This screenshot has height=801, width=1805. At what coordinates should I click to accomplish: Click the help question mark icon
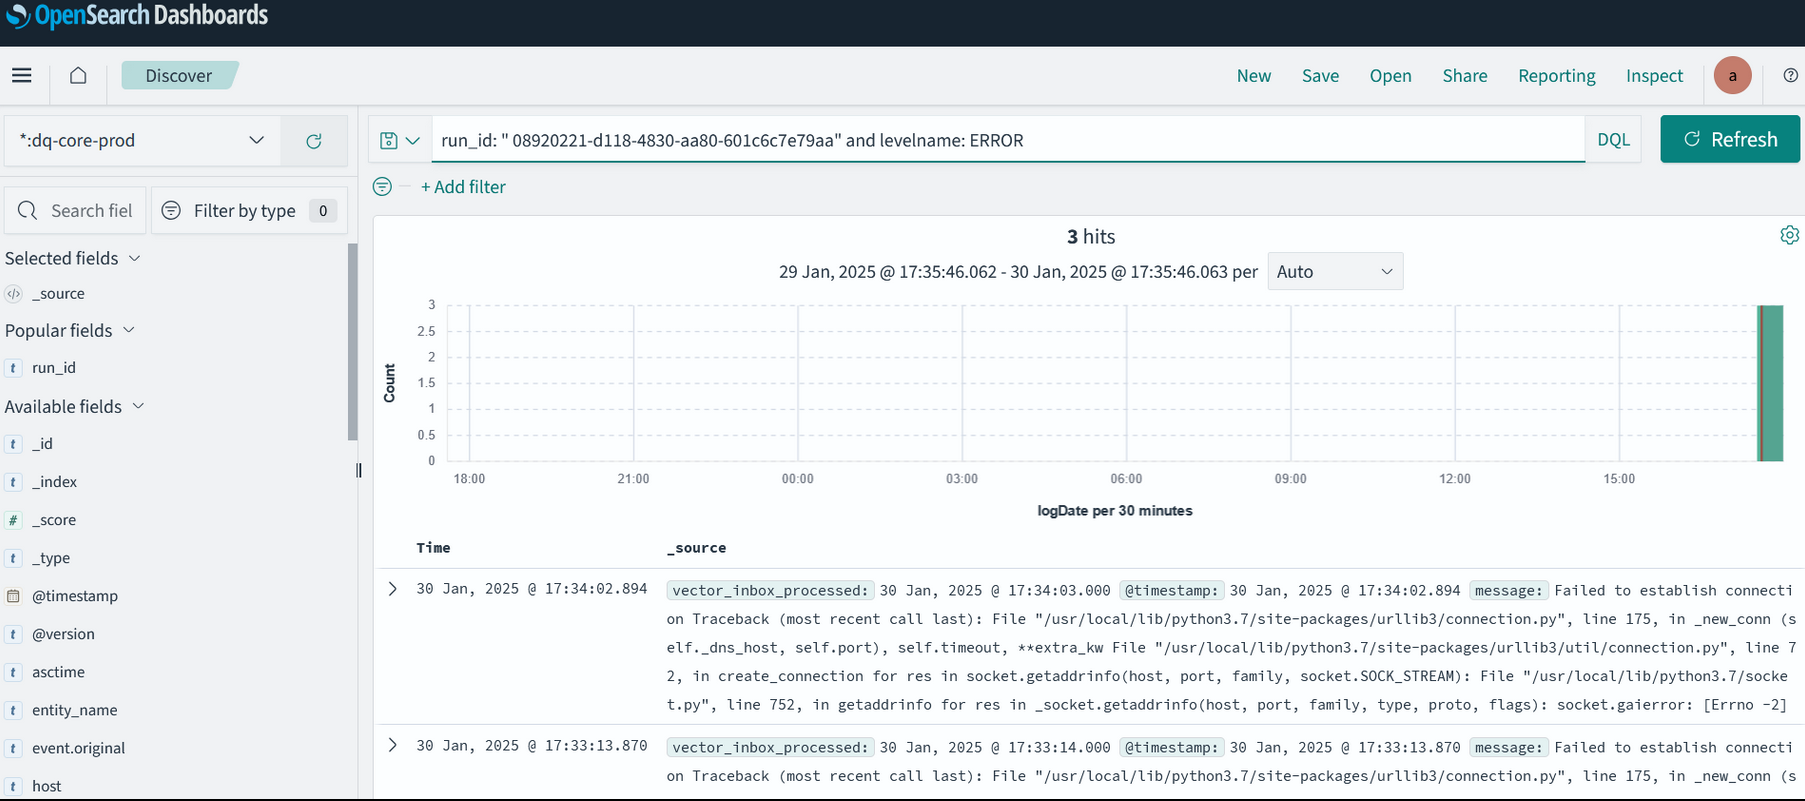click(1790, 76)
